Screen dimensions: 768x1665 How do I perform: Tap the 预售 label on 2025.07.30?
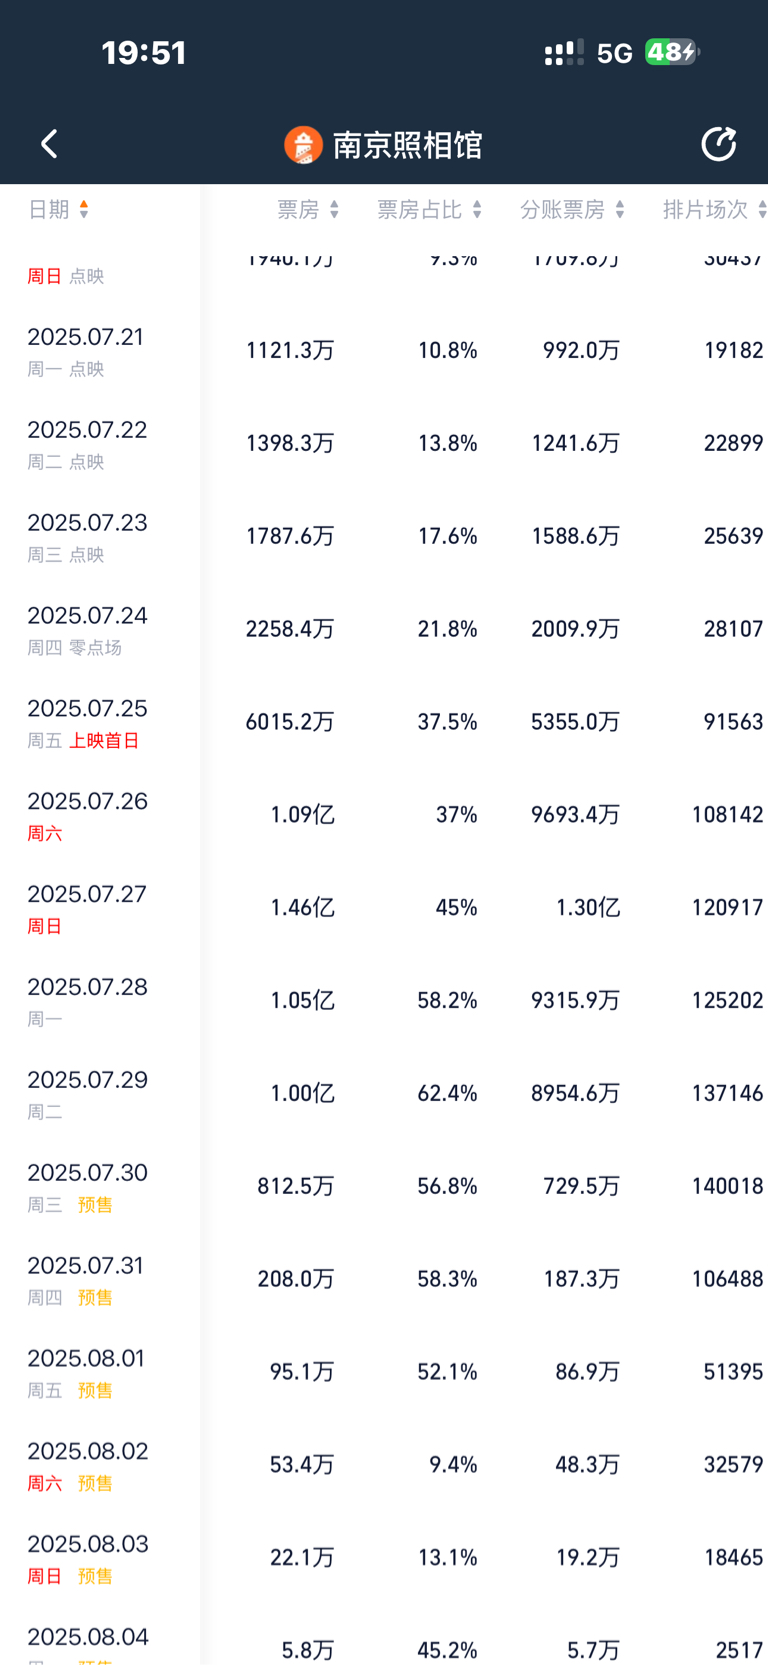point(95,1205)
